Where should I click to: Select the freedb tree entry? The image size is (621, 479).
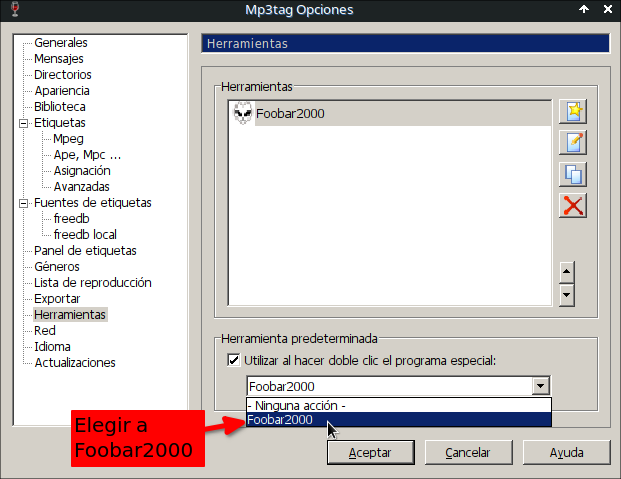tap(72, 219)
